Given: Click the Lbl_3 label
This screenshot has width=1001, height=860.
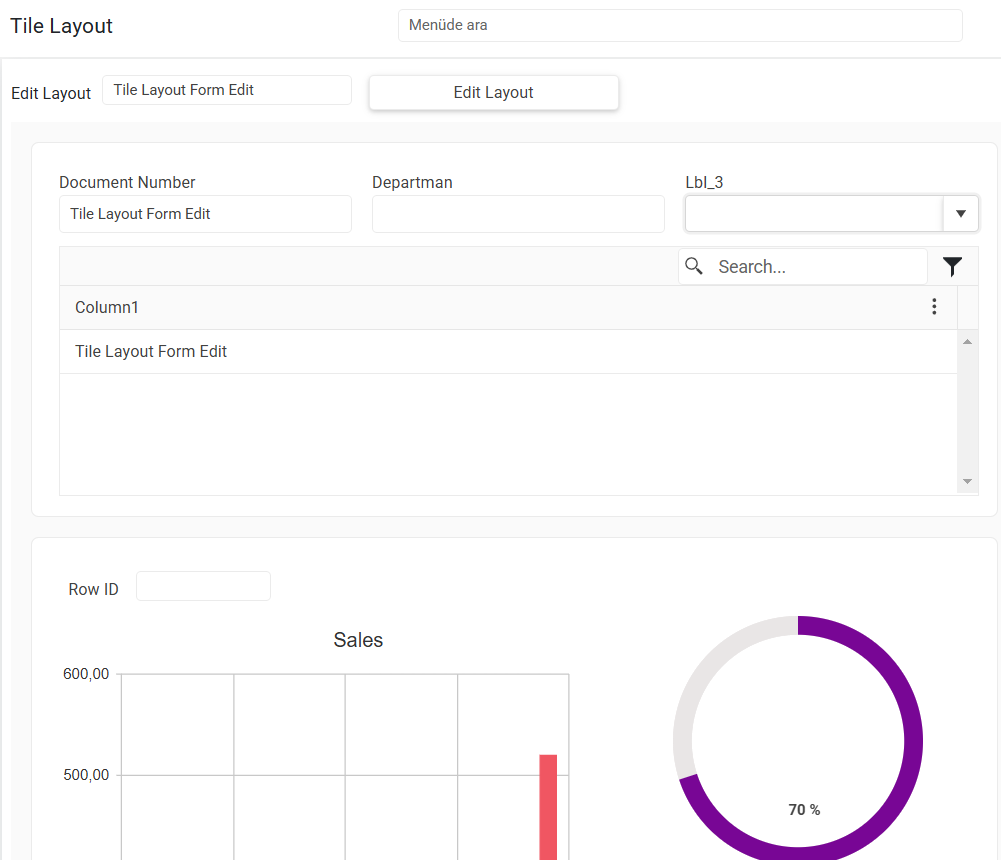Looking at the screenshot, I should point(704,183).
